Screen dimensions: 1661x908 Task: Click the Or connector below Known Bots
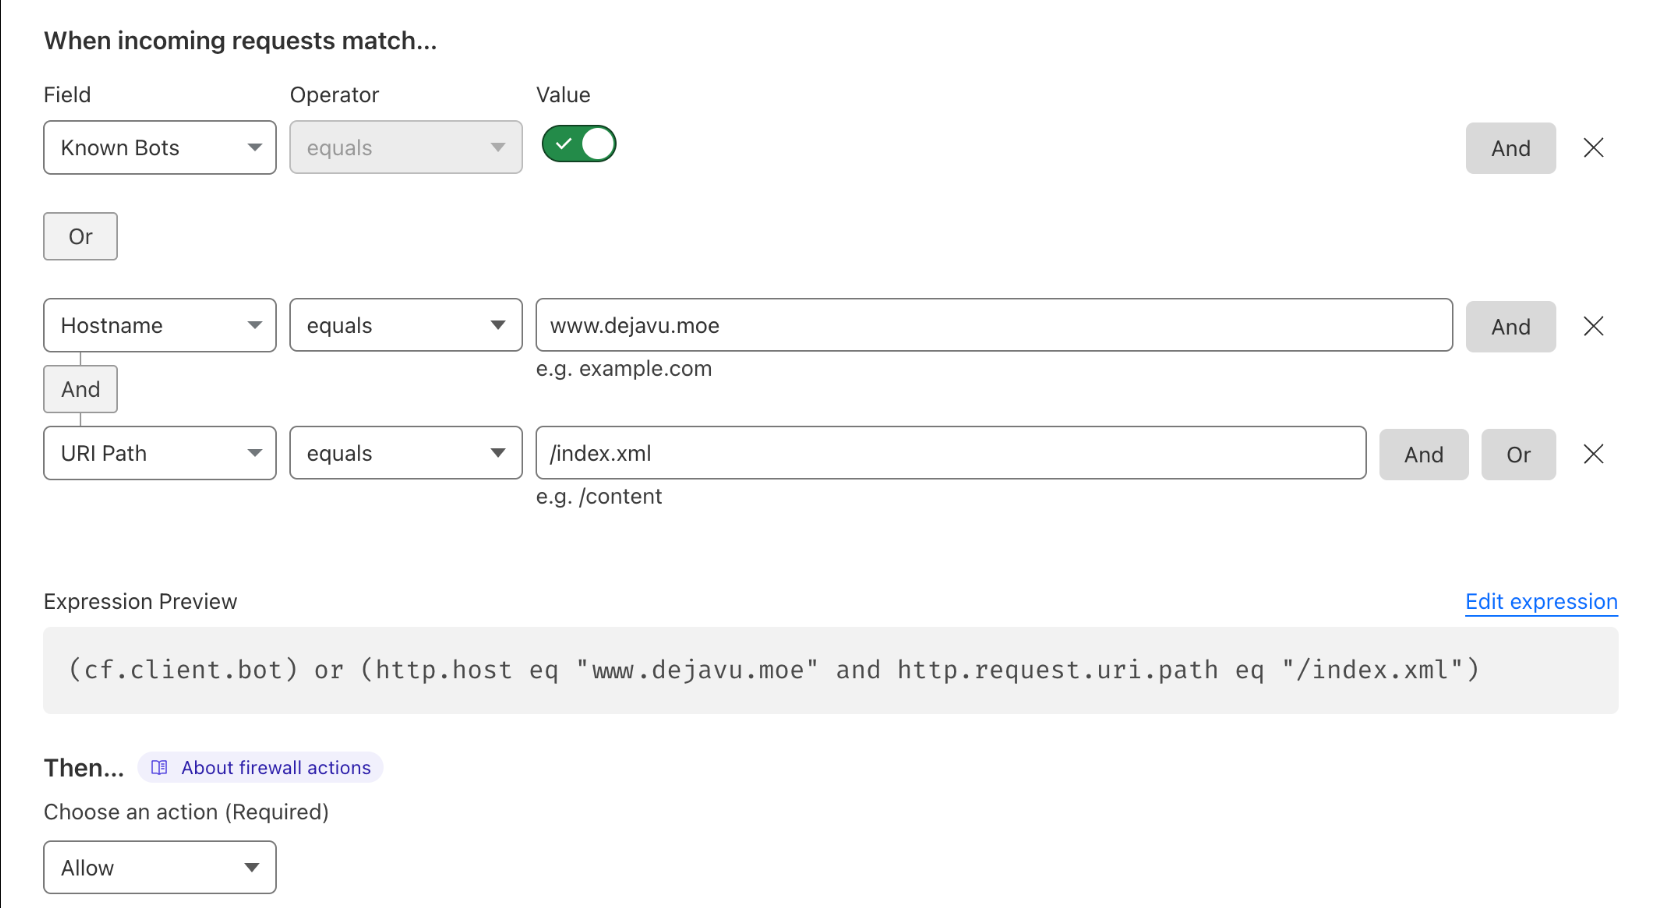80,237
